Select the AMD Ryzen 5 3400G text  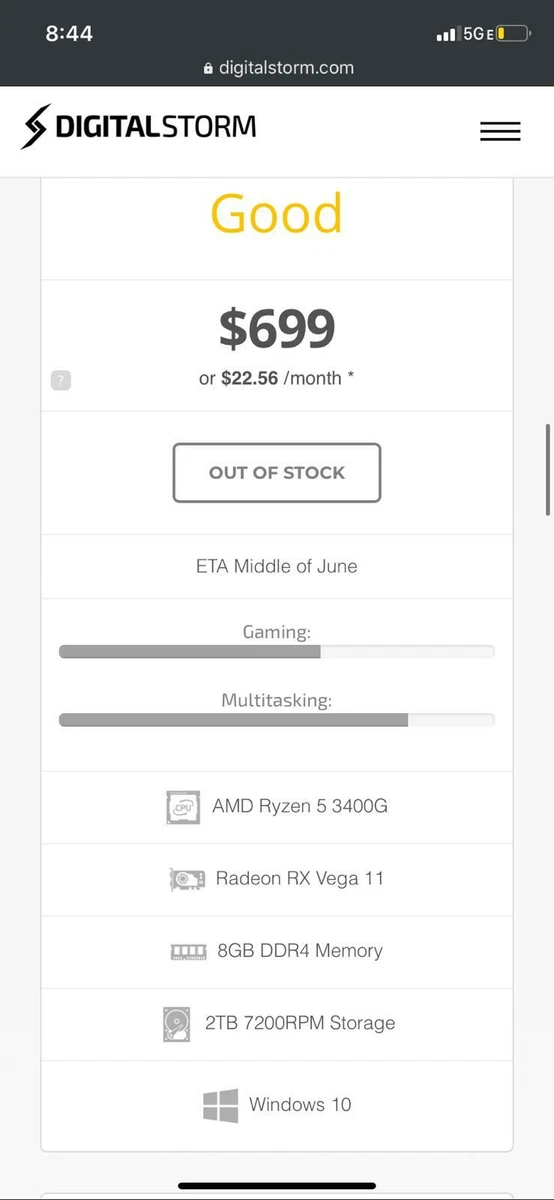click(300, 806)
